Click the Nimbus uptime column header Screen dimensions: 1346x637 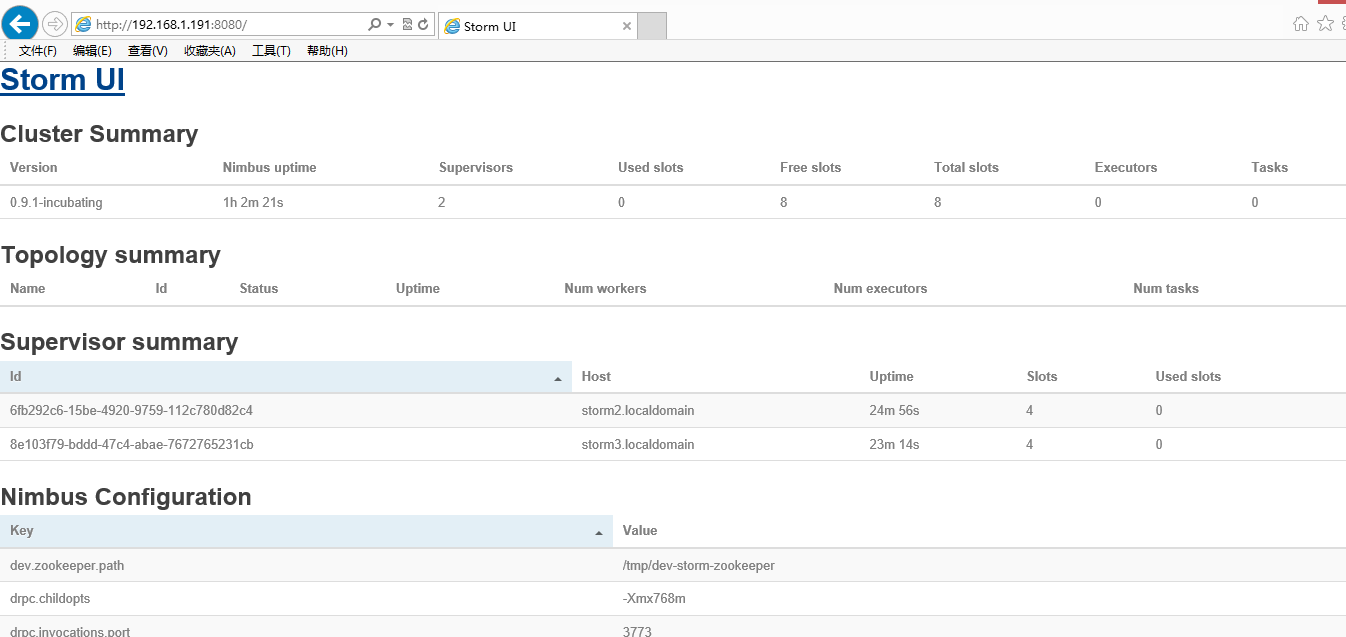(269, 167)
